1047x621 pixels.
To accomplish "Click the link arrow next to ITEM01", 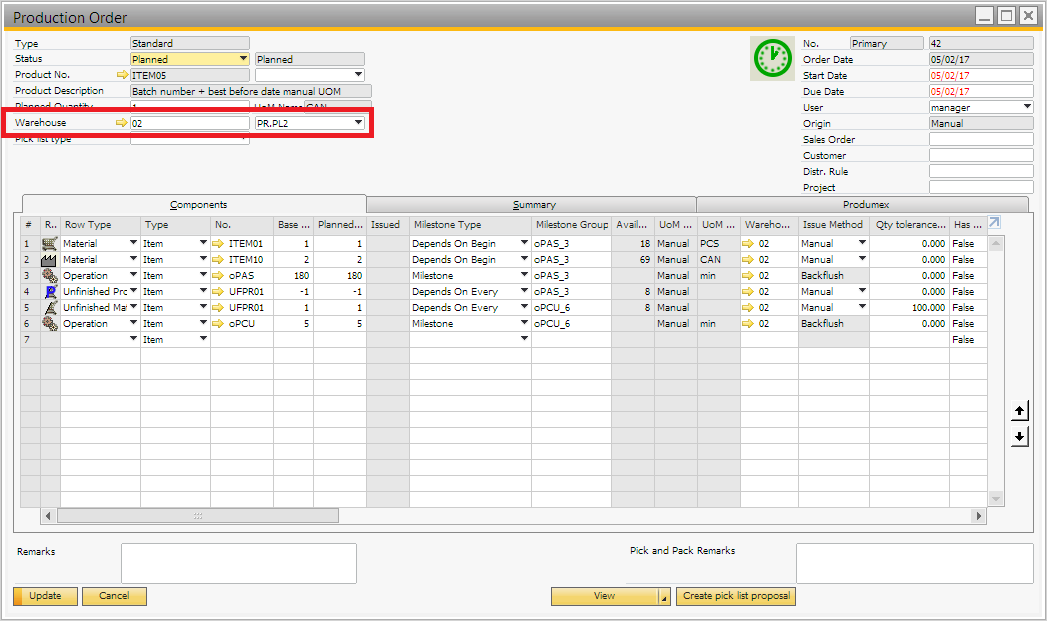I will pyautogui.click(x=220, y=244).
